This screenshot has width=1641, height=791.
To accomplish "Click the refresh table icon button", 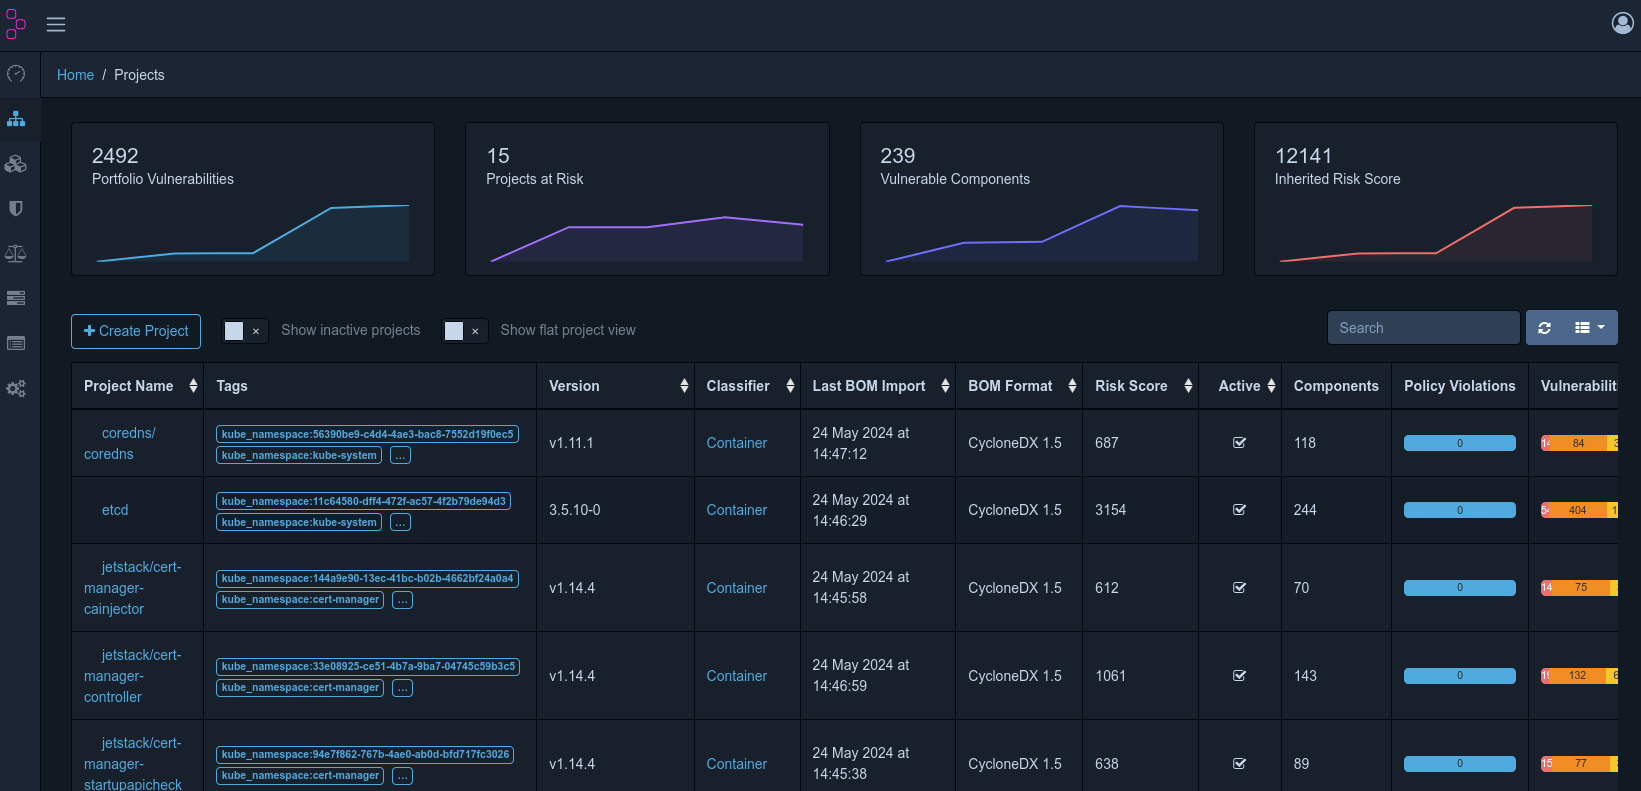I will coord(1544,328).
